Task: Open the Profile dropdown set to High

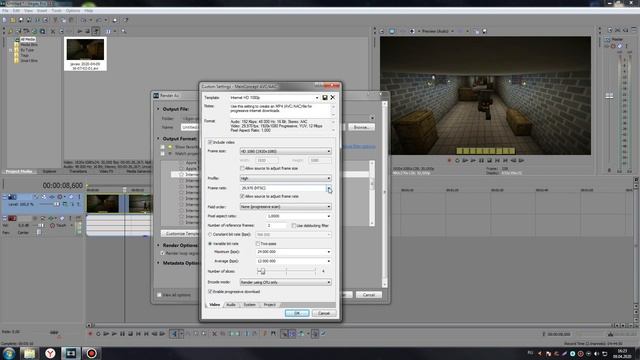Action: [x=285, y=178]
